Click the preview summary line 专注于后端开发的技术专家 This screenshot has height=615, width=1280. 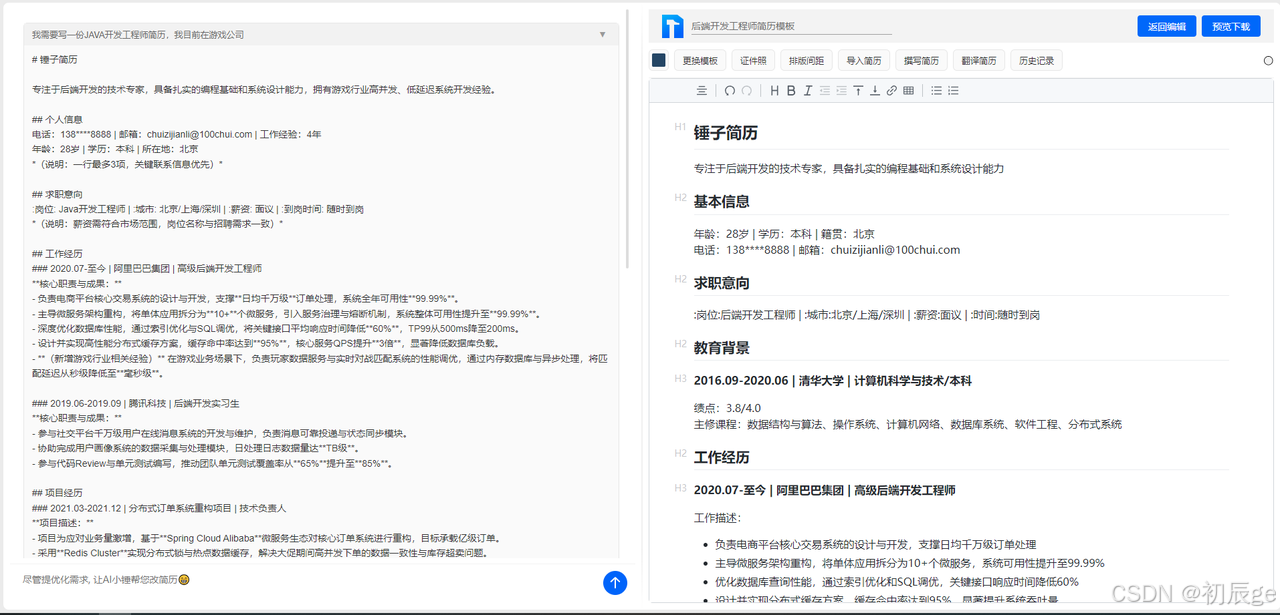(848, 168)
